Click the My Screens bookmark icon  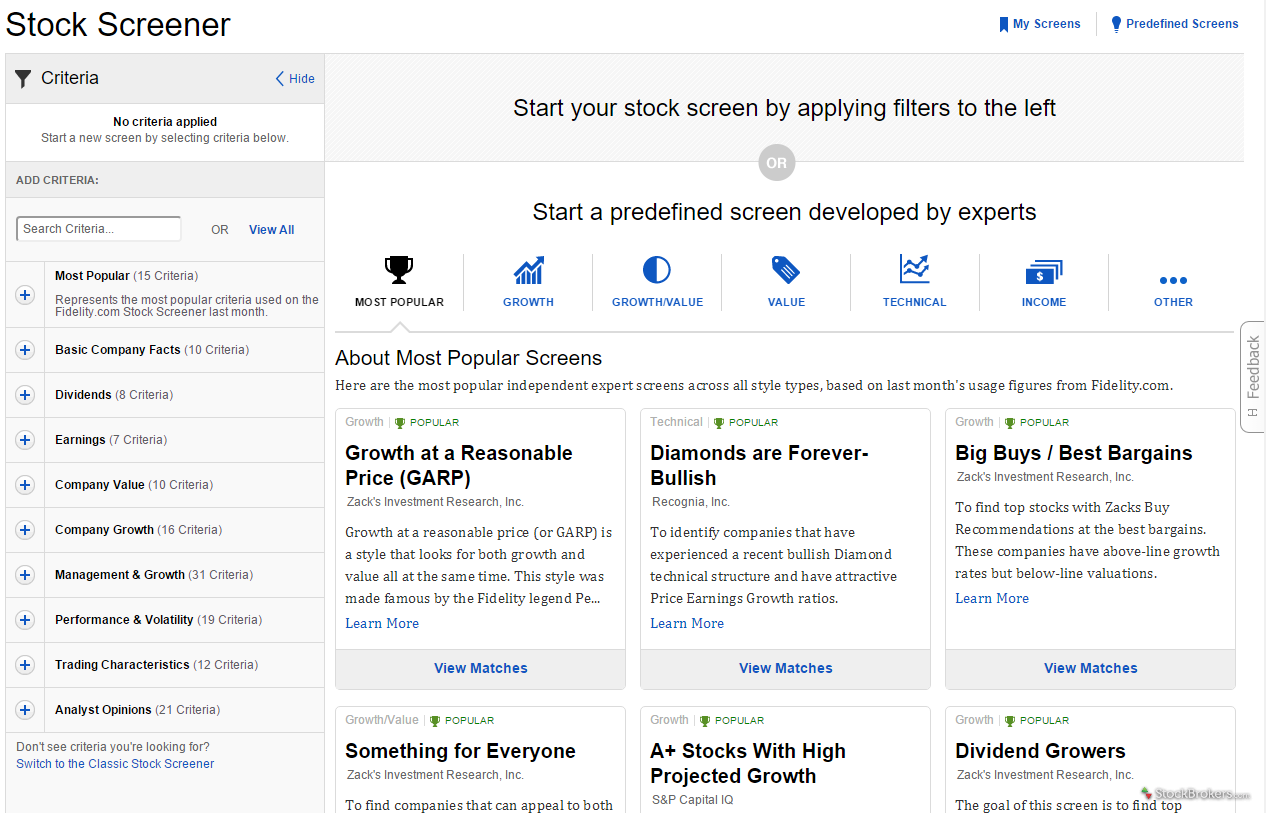(x=1004, y=24)
